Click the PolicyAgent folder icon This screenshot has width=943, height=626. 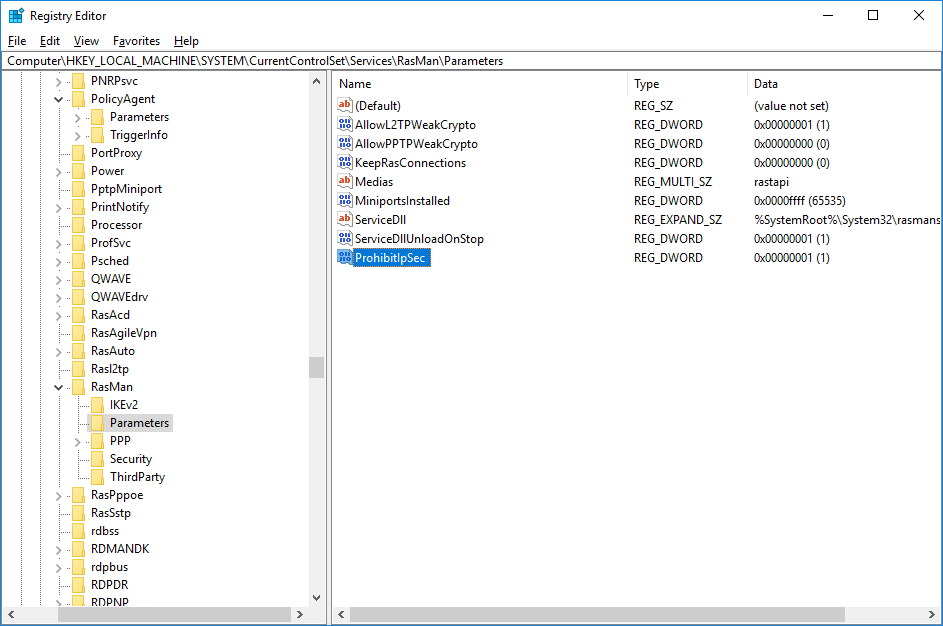[78, 99]
